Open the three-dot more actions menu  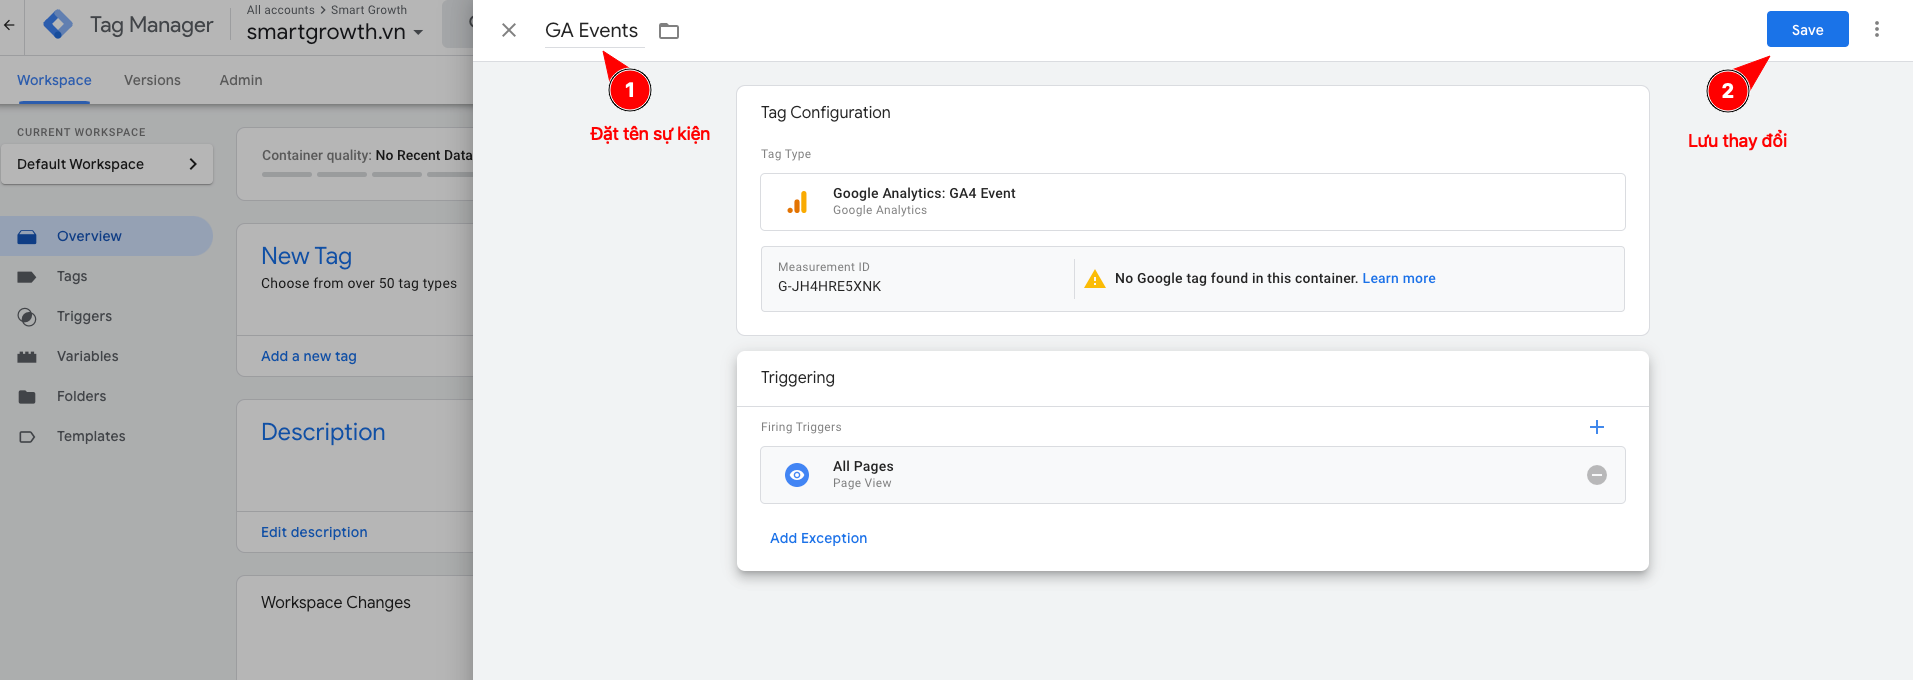[x=1876, y=30]
